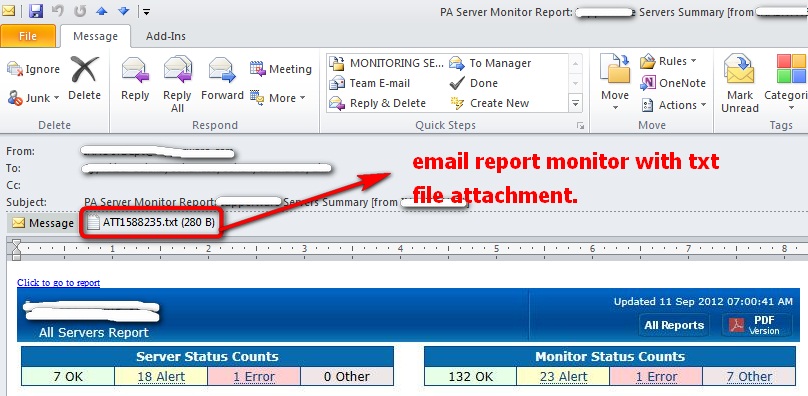Click '7 Other' monitor status link
The width and height of the screenshot is (808, 396).
(749, 376)
